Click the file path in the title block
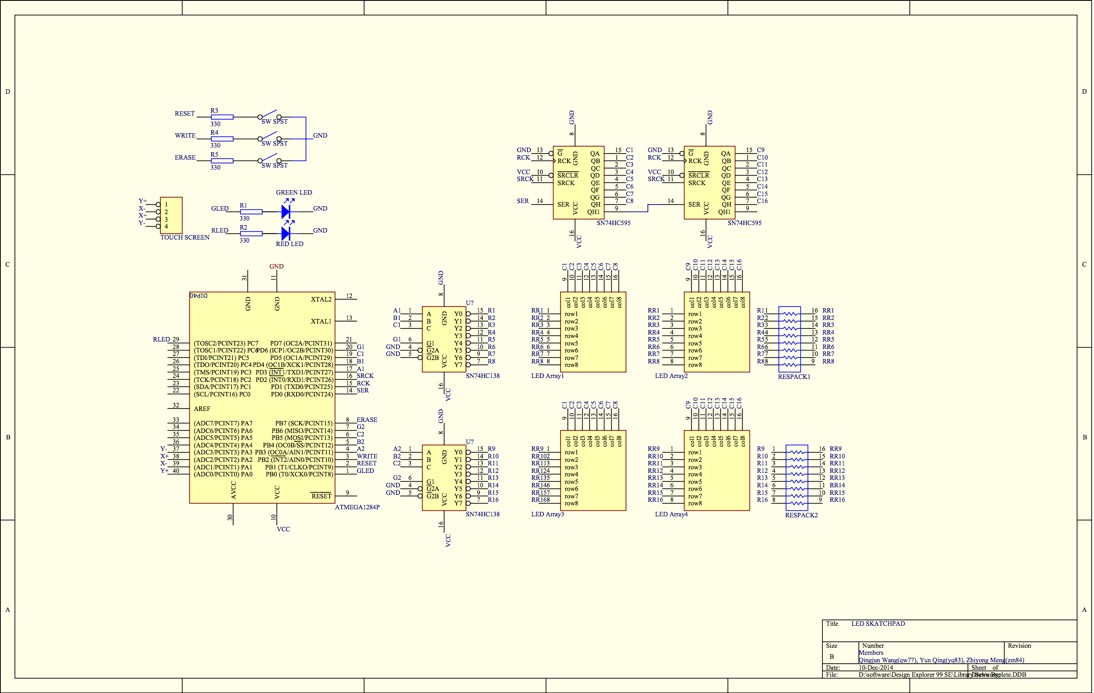1094x693 pixels. [x=942, y=675]
